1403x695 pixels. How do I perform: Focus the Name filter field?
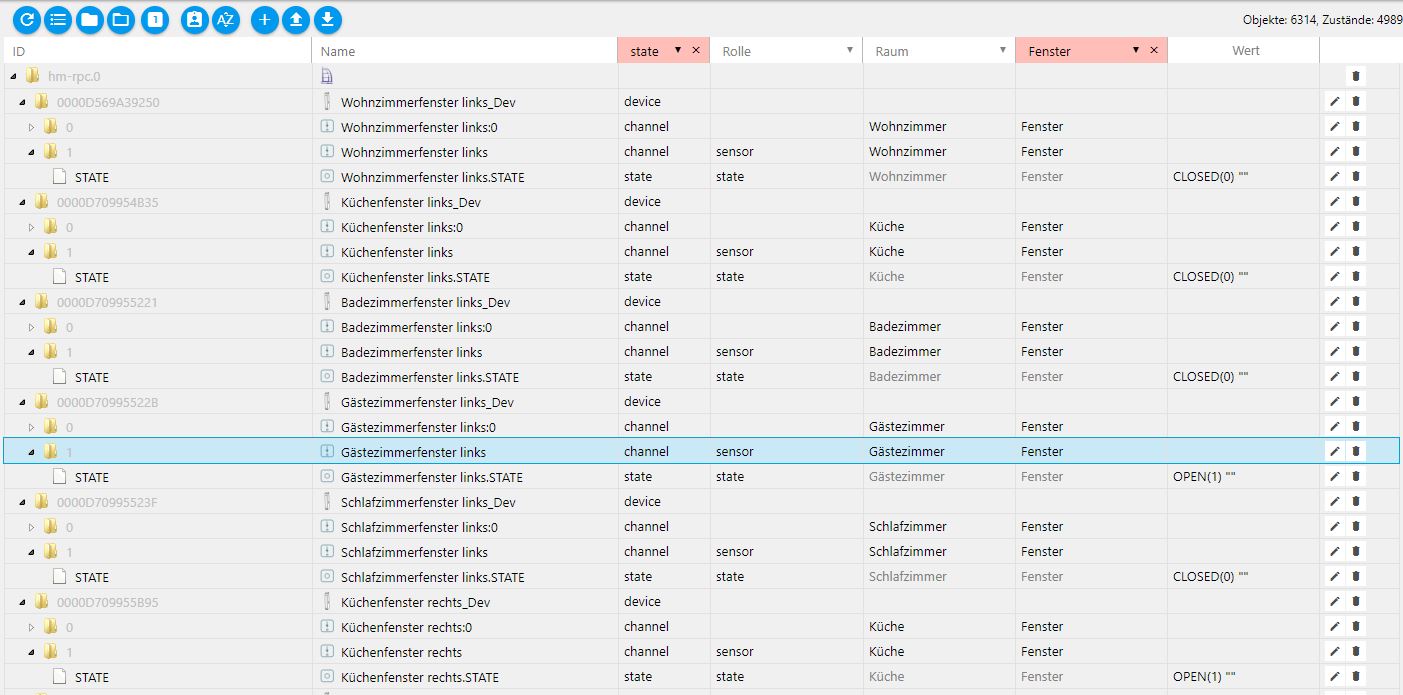[x=465, y=50]
